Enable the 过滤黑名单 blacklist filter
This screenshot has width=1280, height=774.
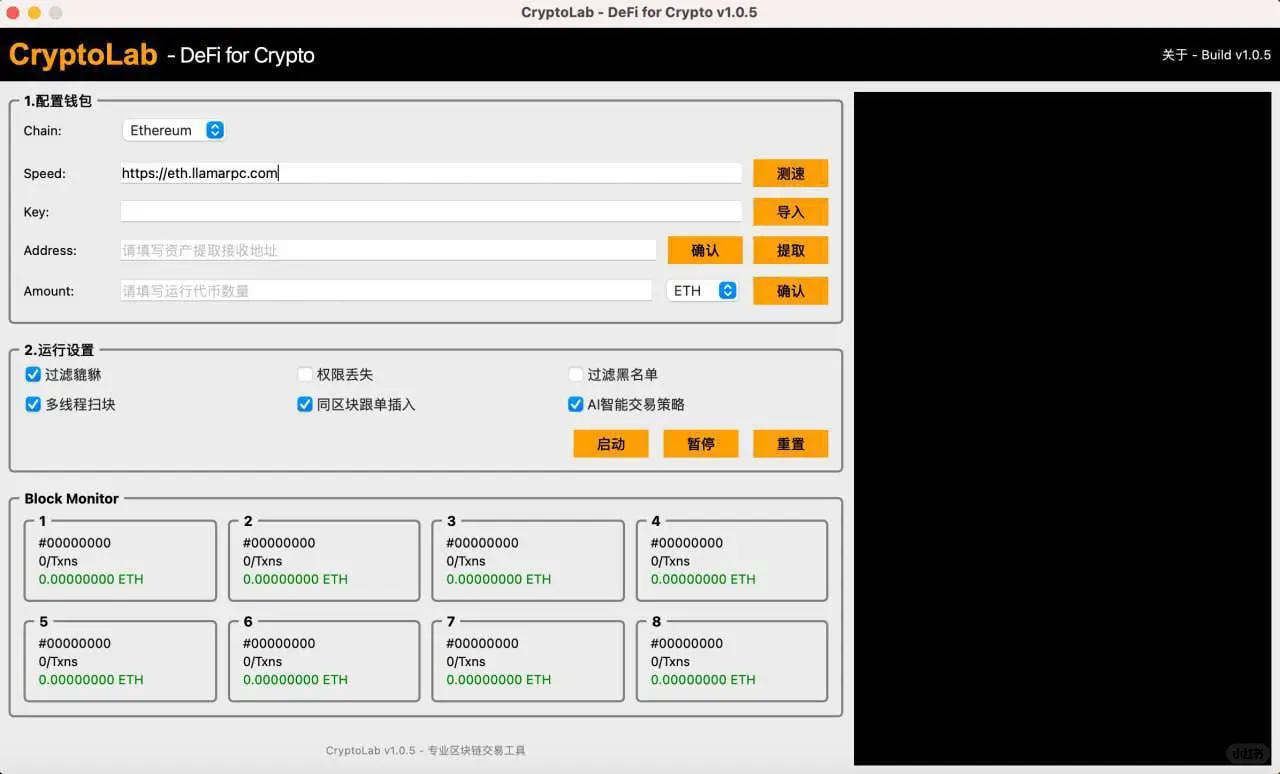click(x=575, y=374)
